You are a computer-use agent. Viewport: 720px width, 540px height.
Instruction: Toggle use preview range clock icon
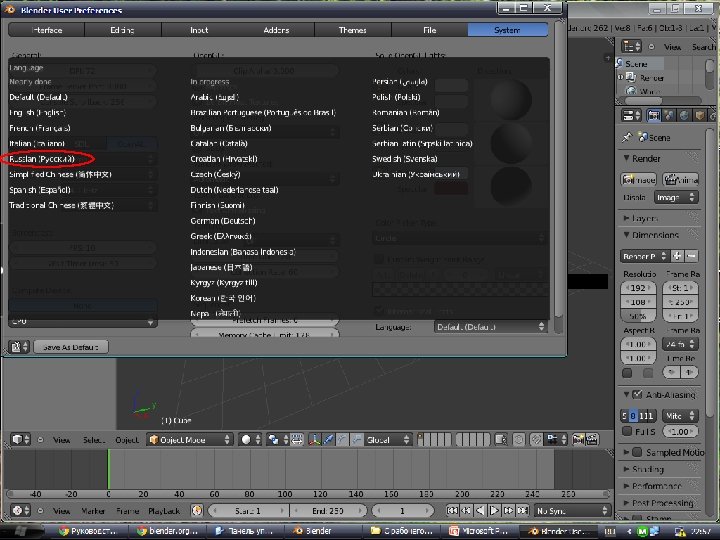pyautogui.click(x=197, y=510)
